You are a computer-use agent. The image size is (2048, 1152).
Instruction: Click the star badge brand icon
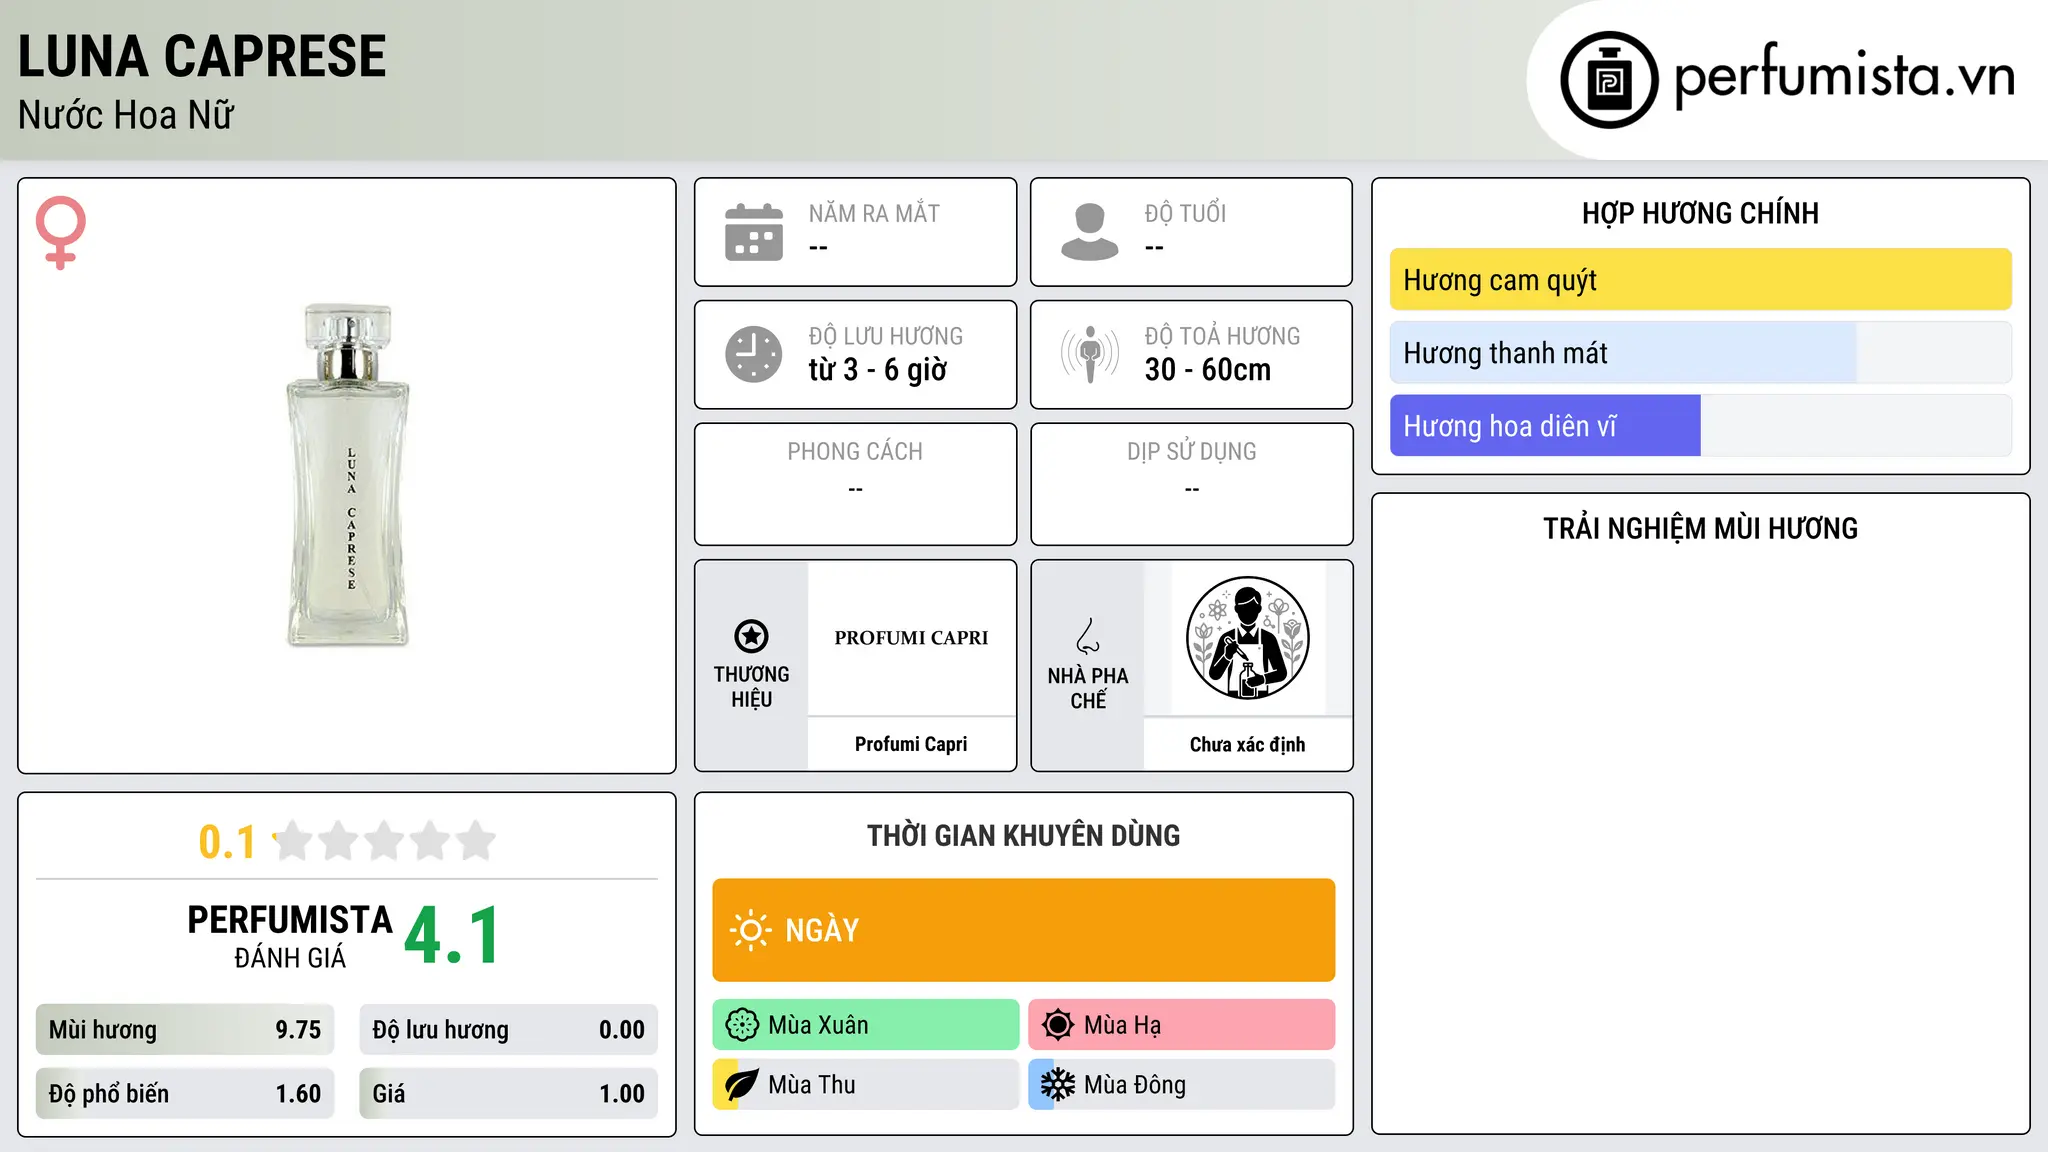pyautogui.click(x=751, y=636)
